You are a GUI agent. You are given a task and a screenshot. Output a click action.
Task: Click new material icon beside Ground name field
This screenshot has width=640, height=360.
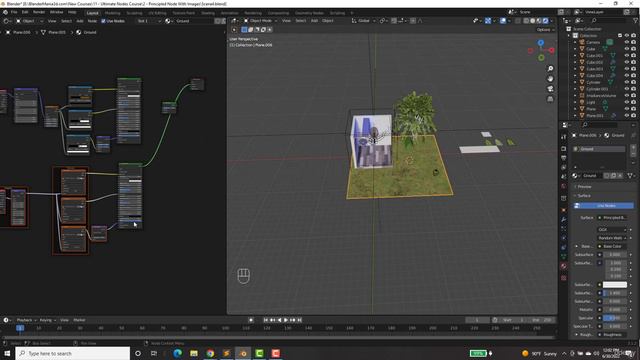[613, 176]
